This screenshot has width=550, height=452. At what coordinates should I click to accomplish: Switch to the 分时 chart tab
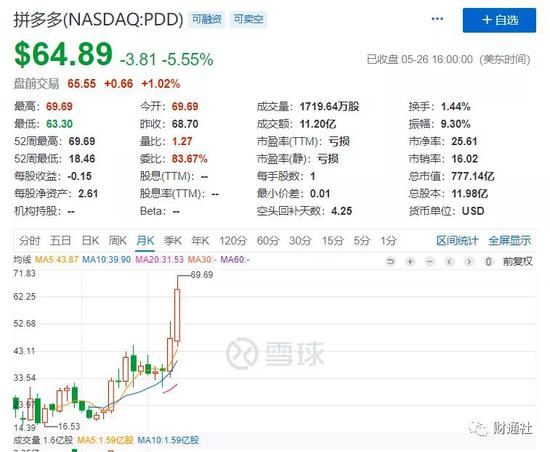click(x=29, y=241)
